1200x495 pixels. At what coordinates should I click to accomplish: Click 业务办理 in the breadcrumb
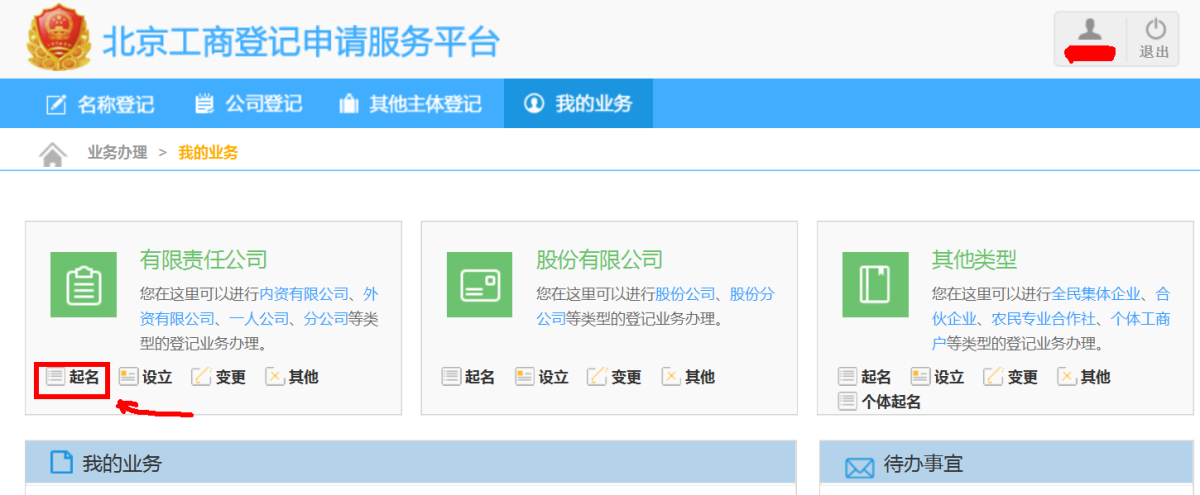(x=117, y=153)
